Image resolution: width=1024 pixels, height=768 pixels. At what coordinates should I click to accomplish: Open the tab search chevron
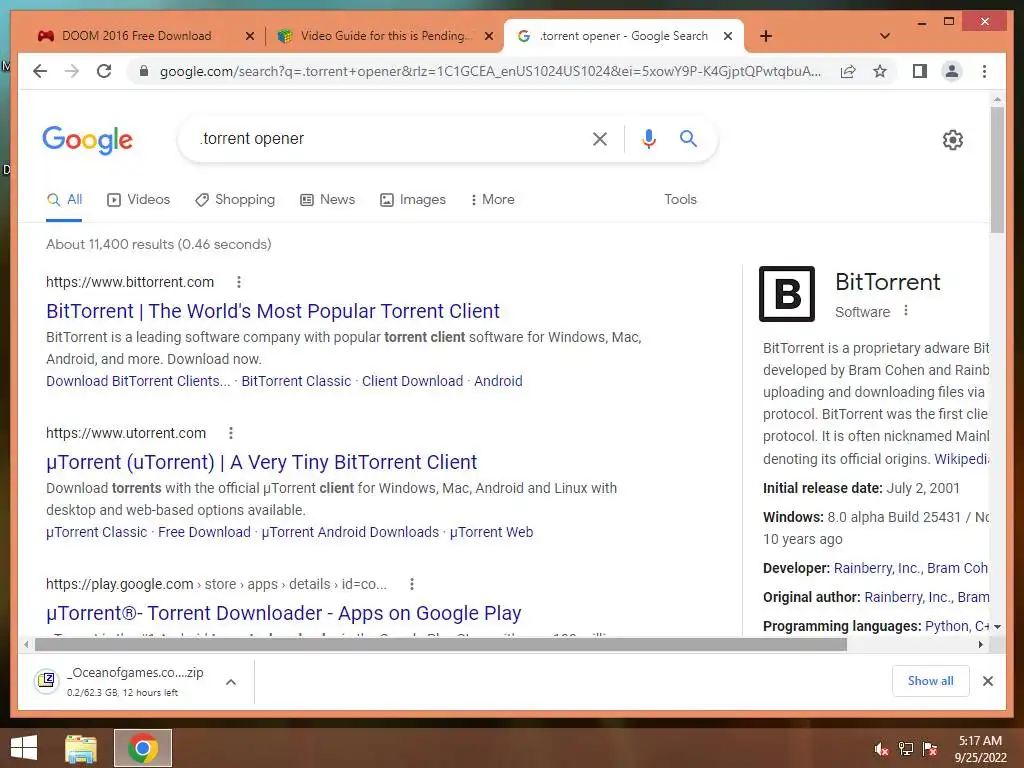point(884,36)
